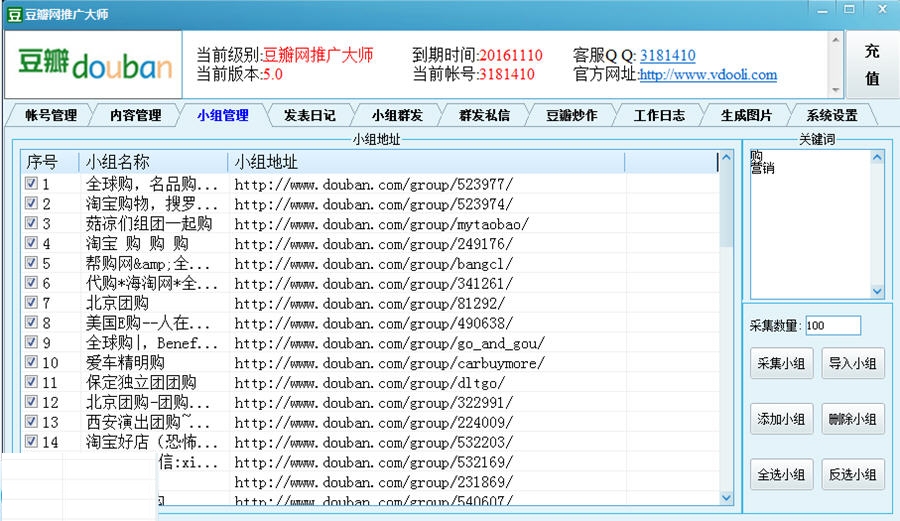The width and height of the screenshot is (900, 521).
Task: Open the 系统设置 tab
Action: point(832,115)
